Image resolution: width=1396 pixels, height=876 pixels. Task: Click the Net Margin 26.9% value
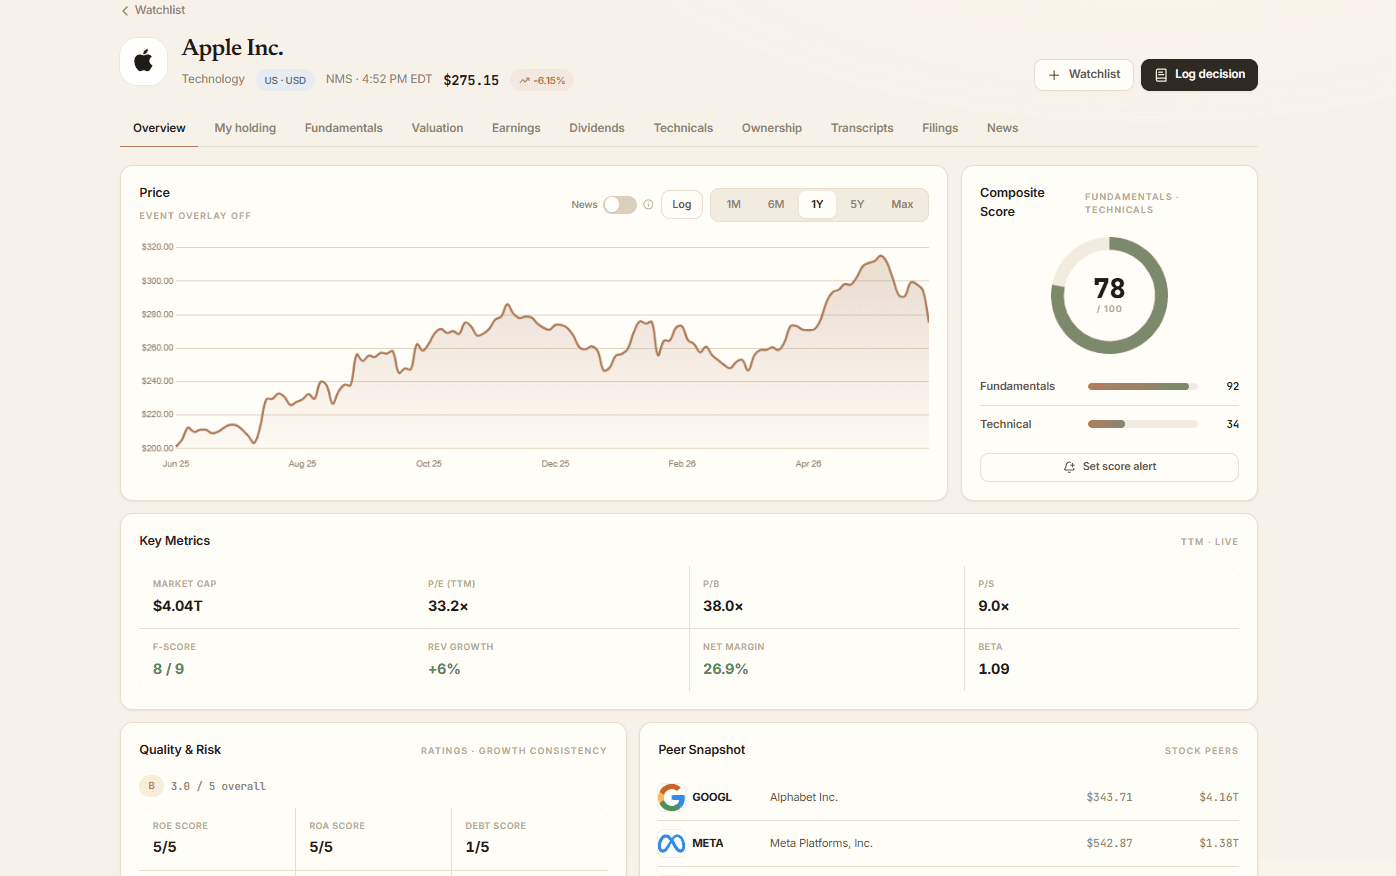[726, 669]
